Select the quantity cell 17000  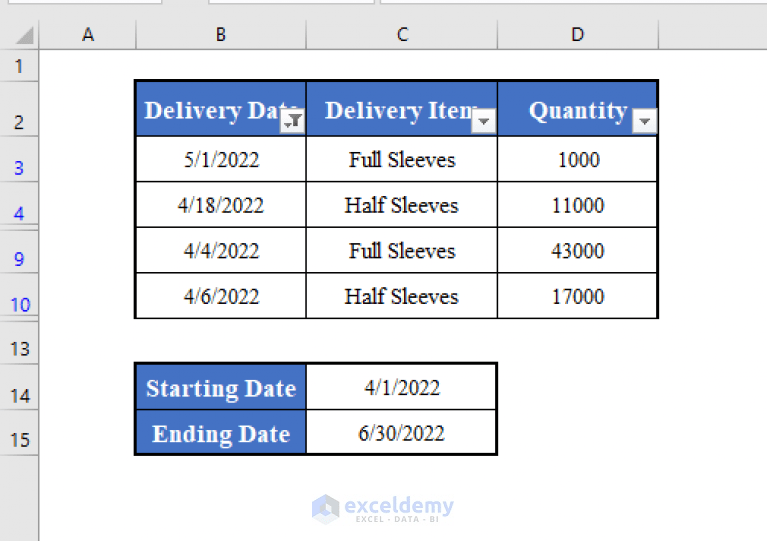[578, 296]
